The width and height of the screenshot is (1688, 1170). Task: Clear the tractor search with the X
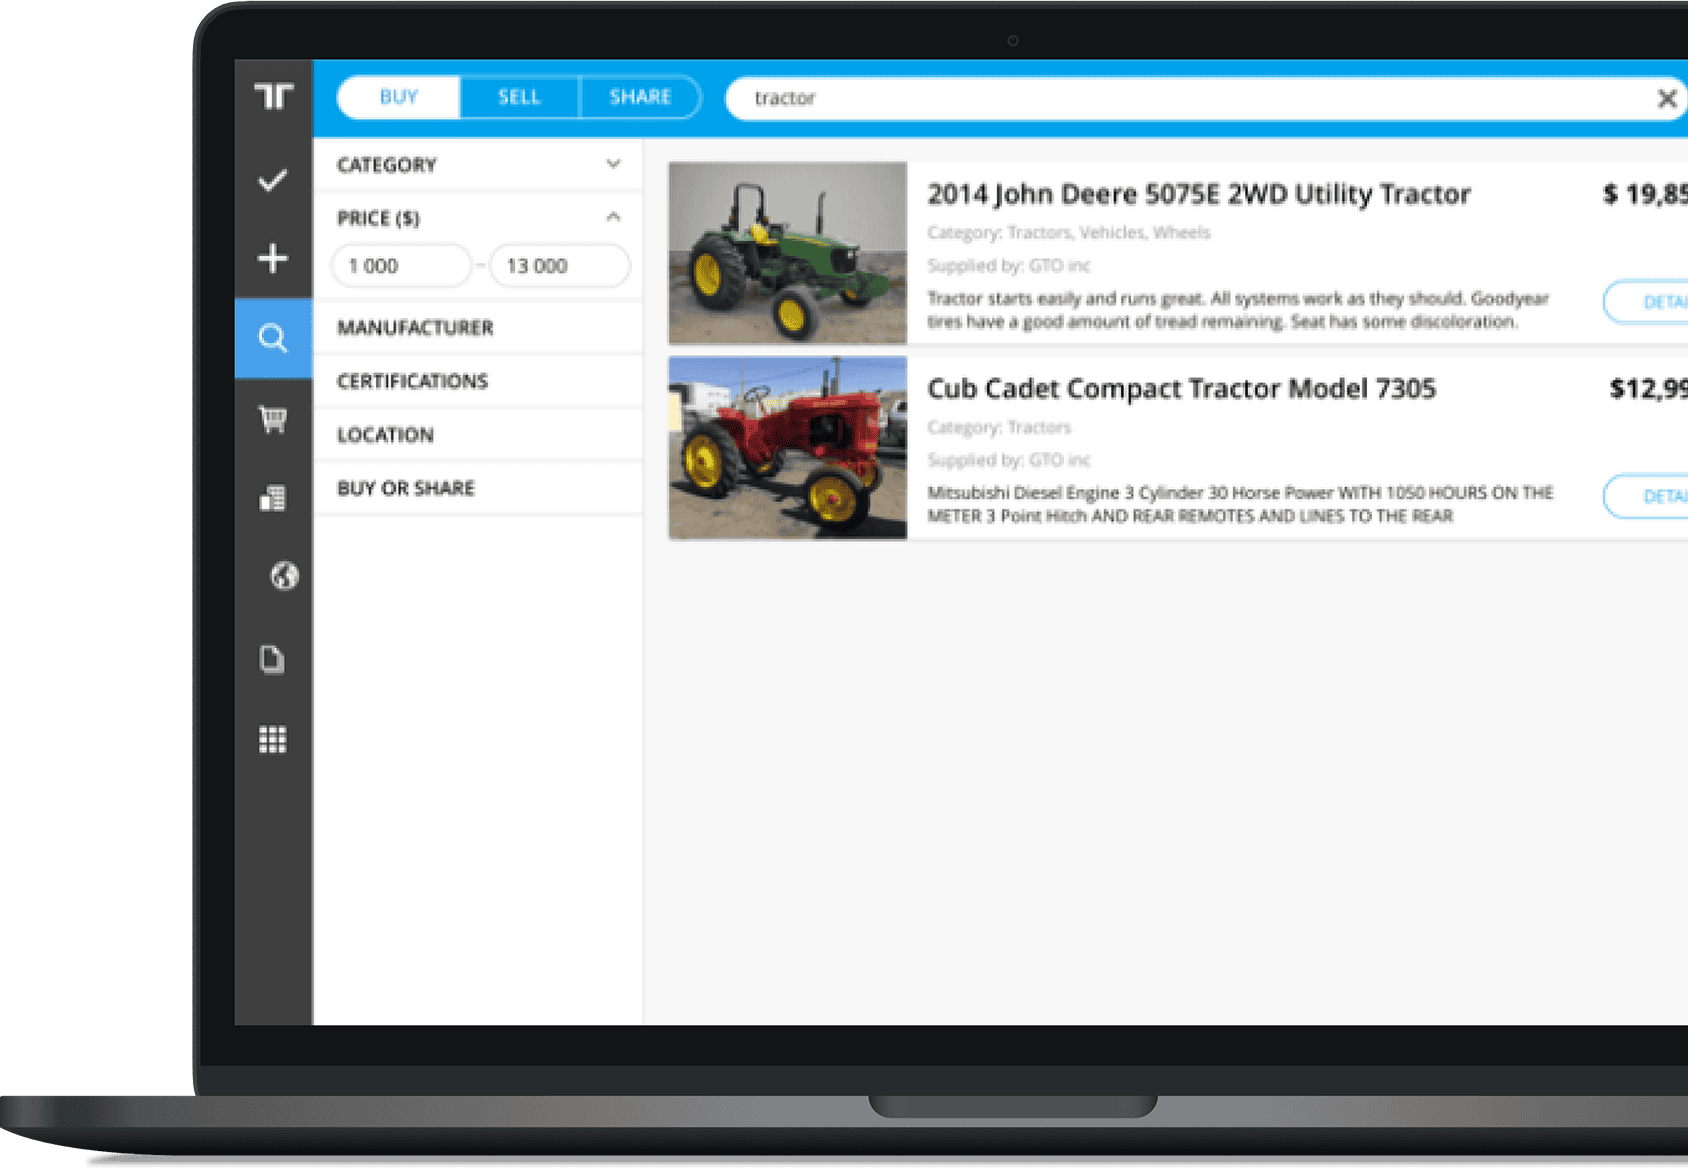point(1667,98)
